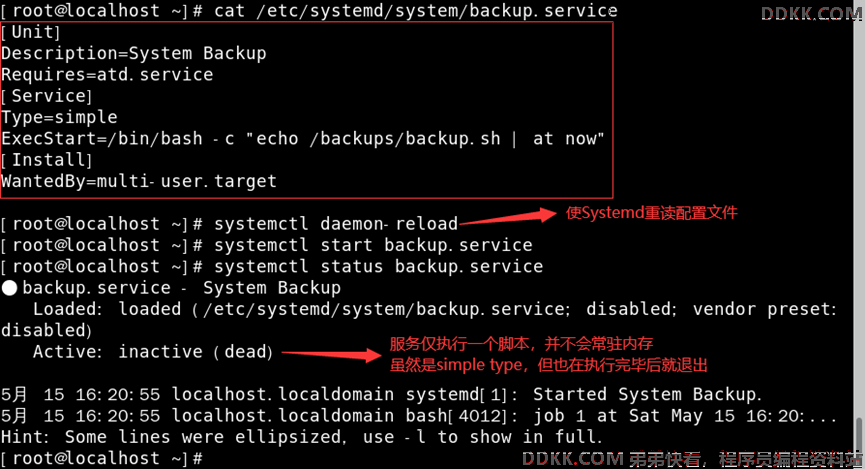The image size is (865, 469).
Task: Click the [Service] section header
Action: (46, 97)
